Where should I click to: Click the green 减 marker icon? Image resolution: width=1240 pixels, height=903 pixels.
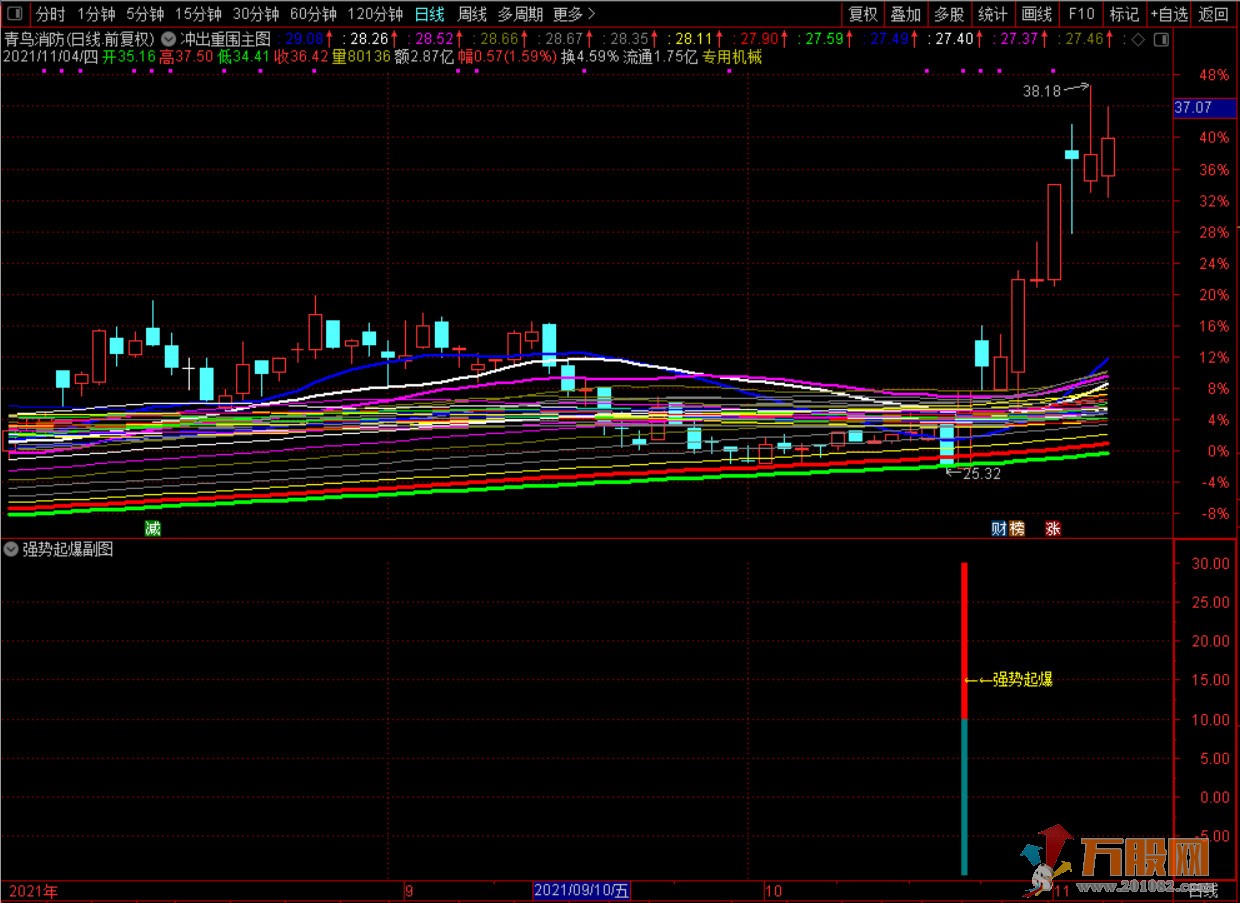[x=152, y=529]
